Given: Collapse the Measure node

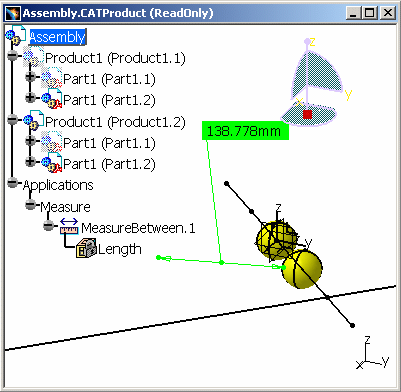Looking at the screenshot, I should 30,204.
